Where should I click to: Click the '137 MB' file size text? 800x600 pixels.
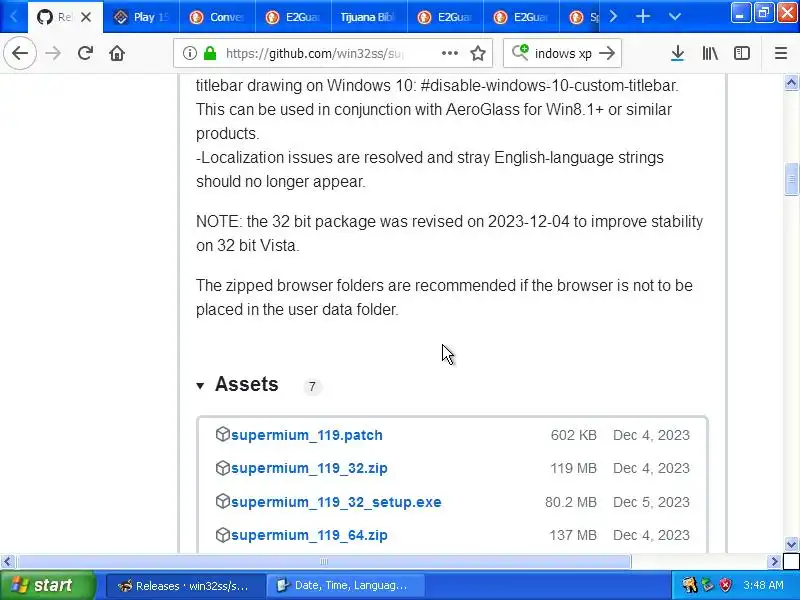[573, 535]
